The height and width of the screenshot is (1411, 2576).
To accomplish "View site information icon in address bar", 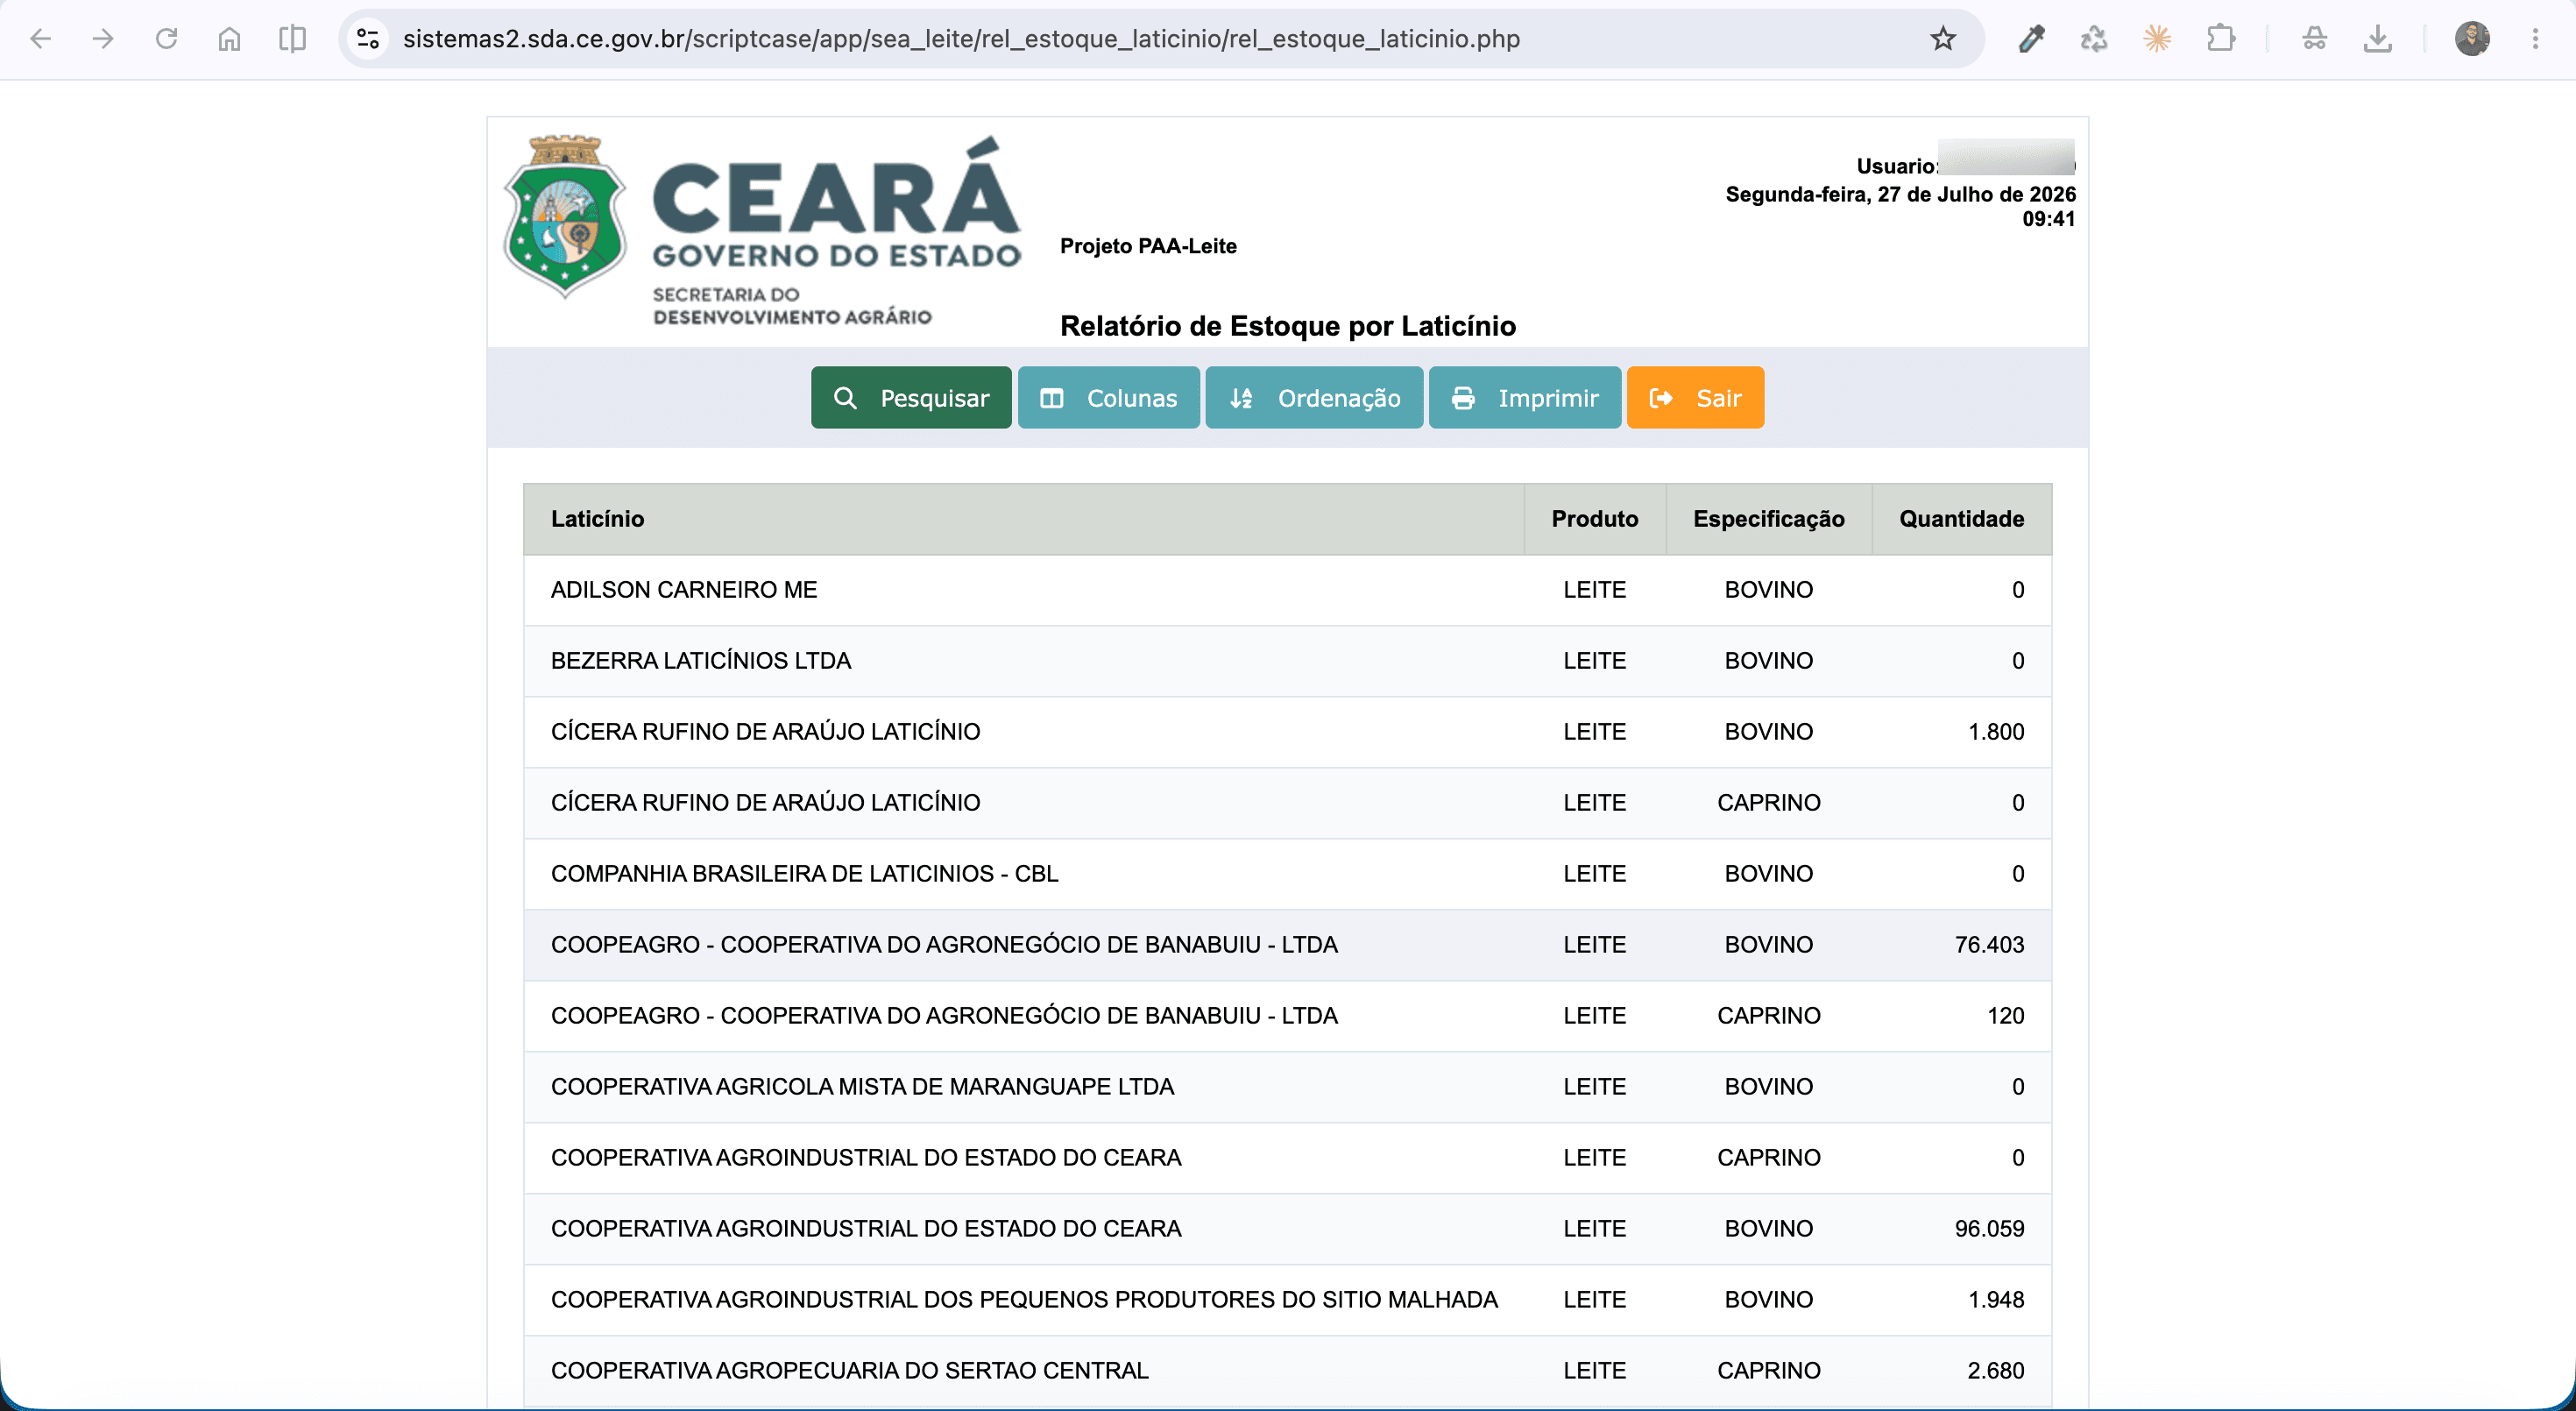I will pos(368,39).
